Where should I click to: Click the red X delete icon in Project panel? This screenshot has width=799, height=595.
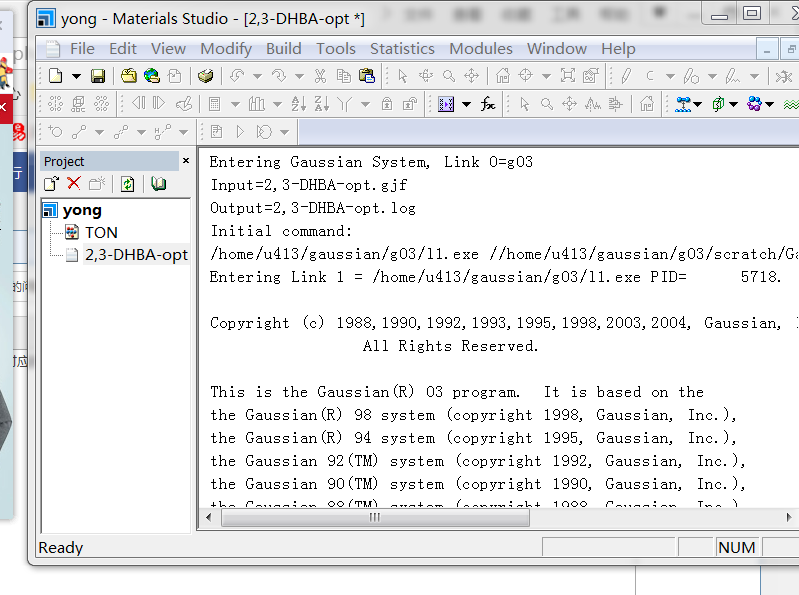(74, 183)
